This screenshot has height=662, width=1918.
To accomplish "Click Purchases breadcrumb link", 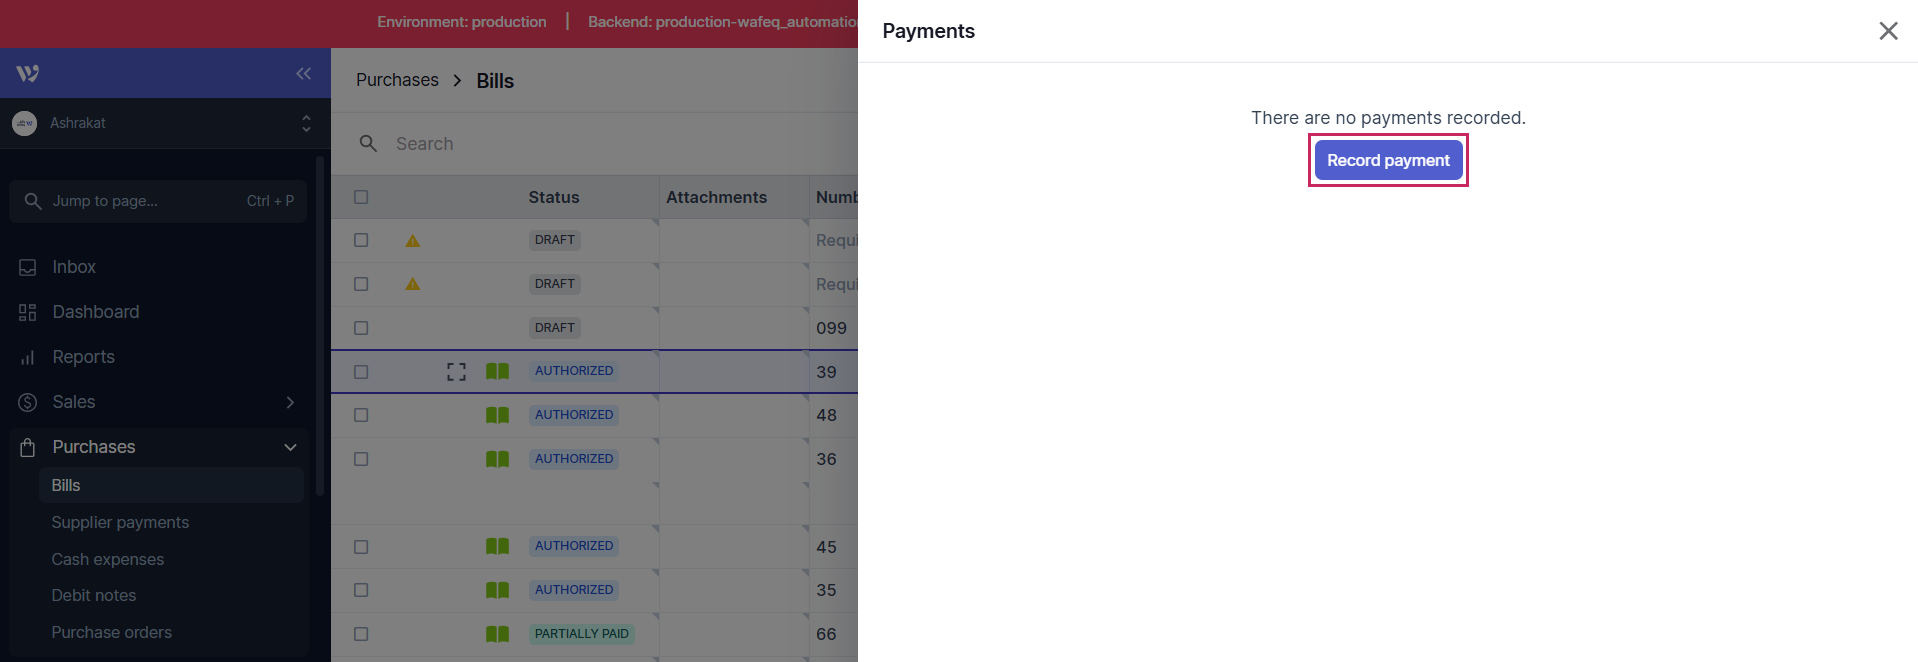I will tap(397, 80).
